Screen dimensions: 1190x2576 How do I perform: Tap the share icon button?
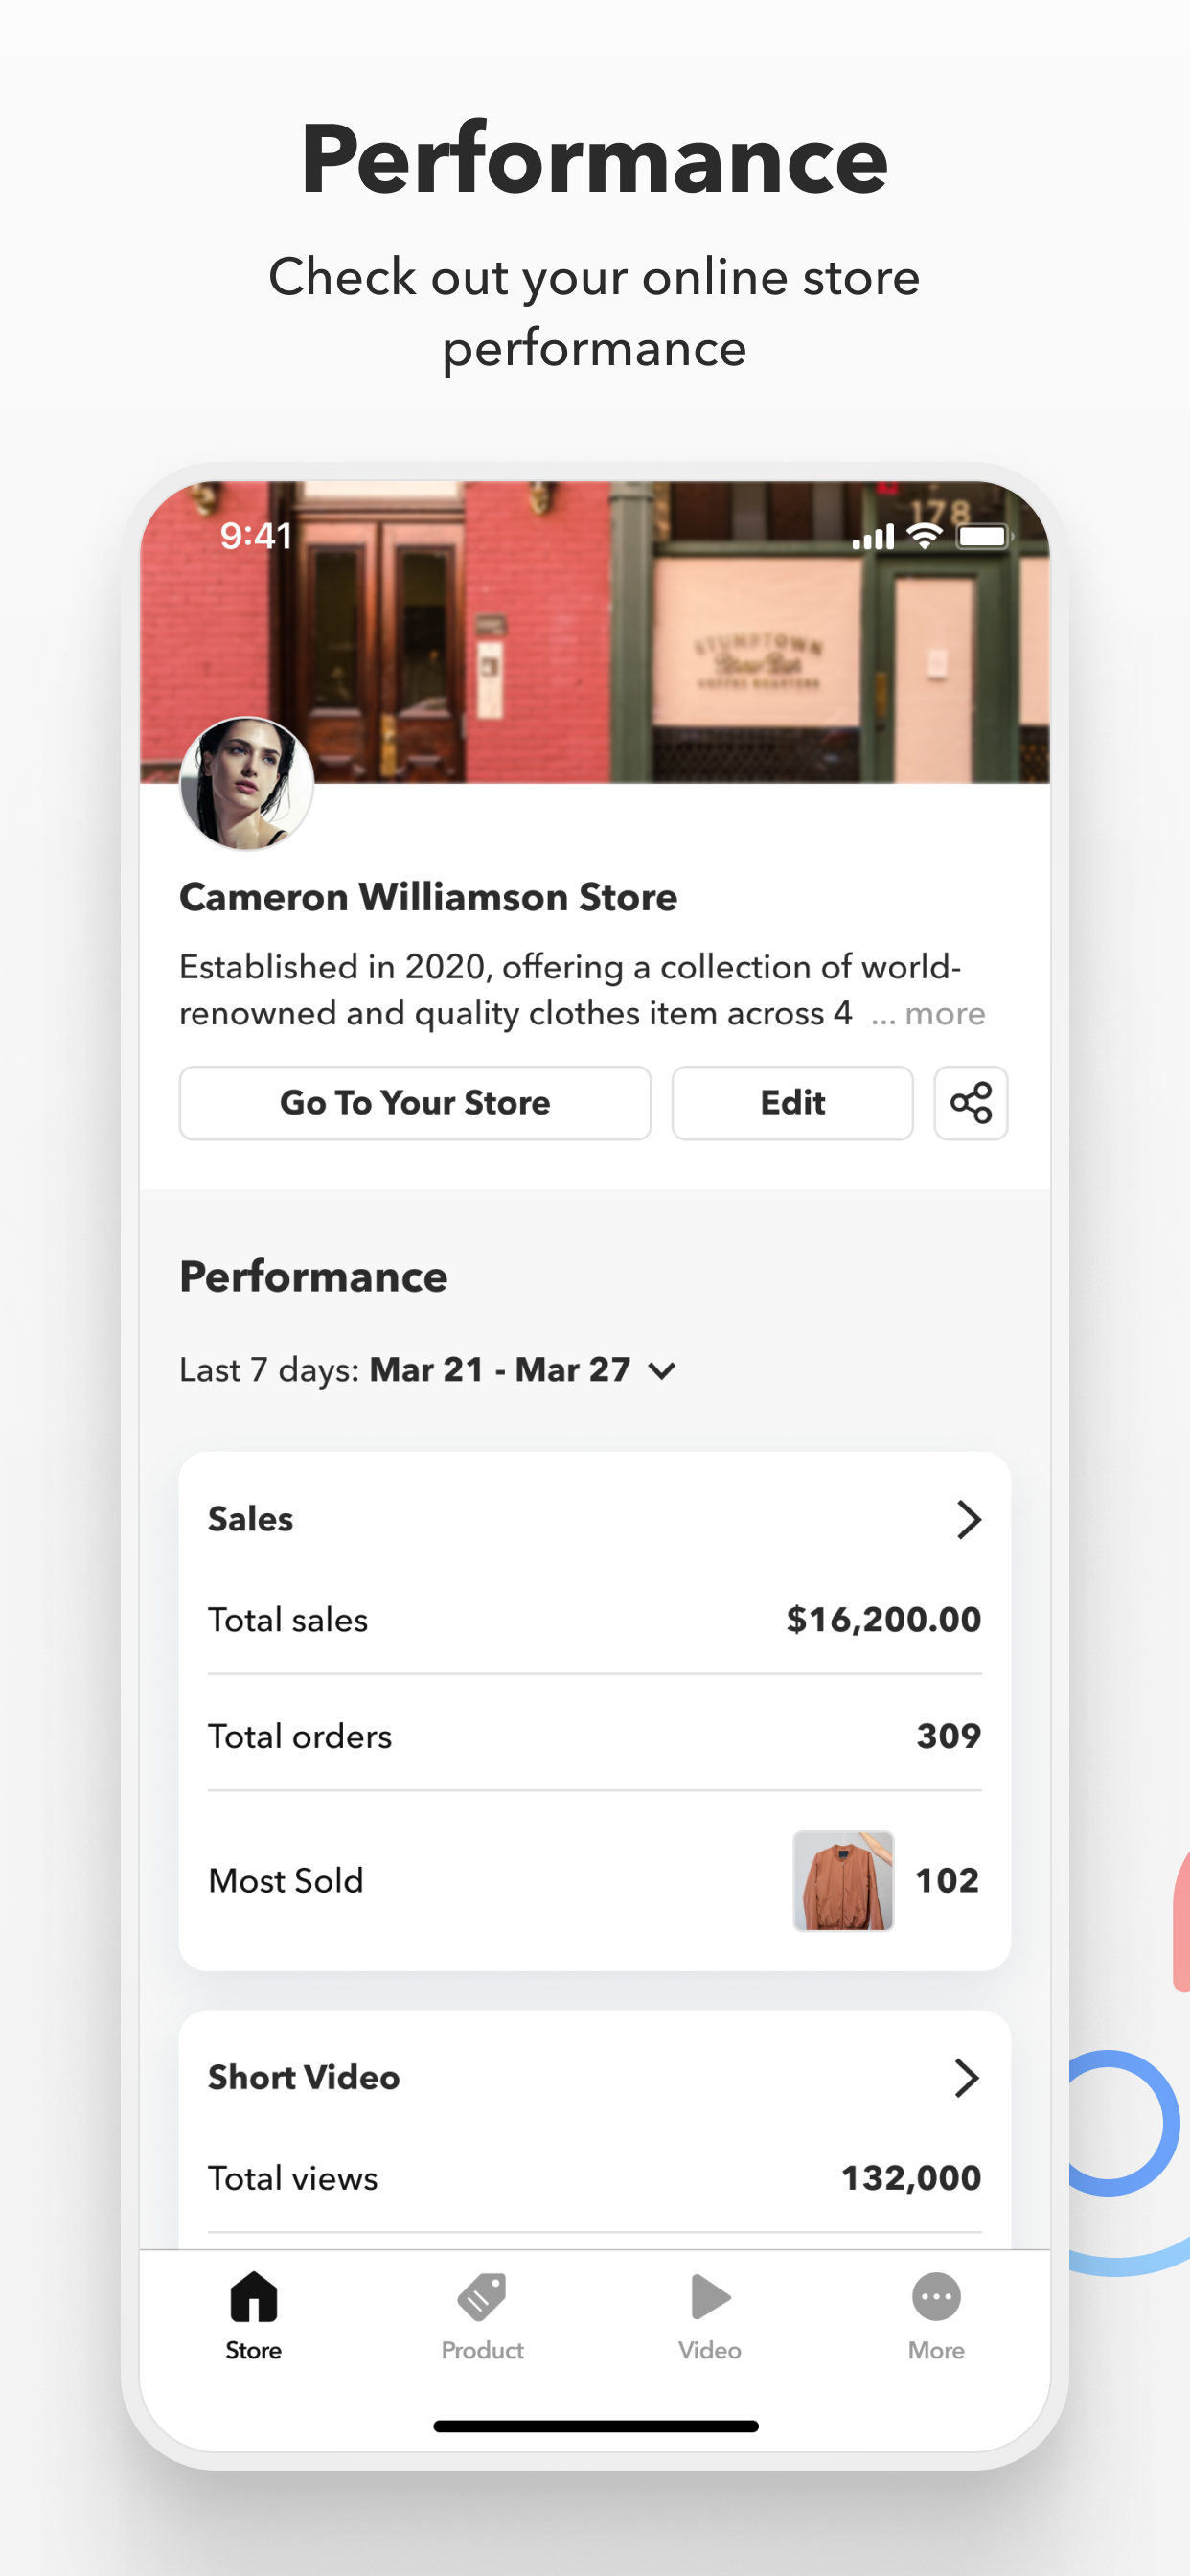[x=970, y=1103]
